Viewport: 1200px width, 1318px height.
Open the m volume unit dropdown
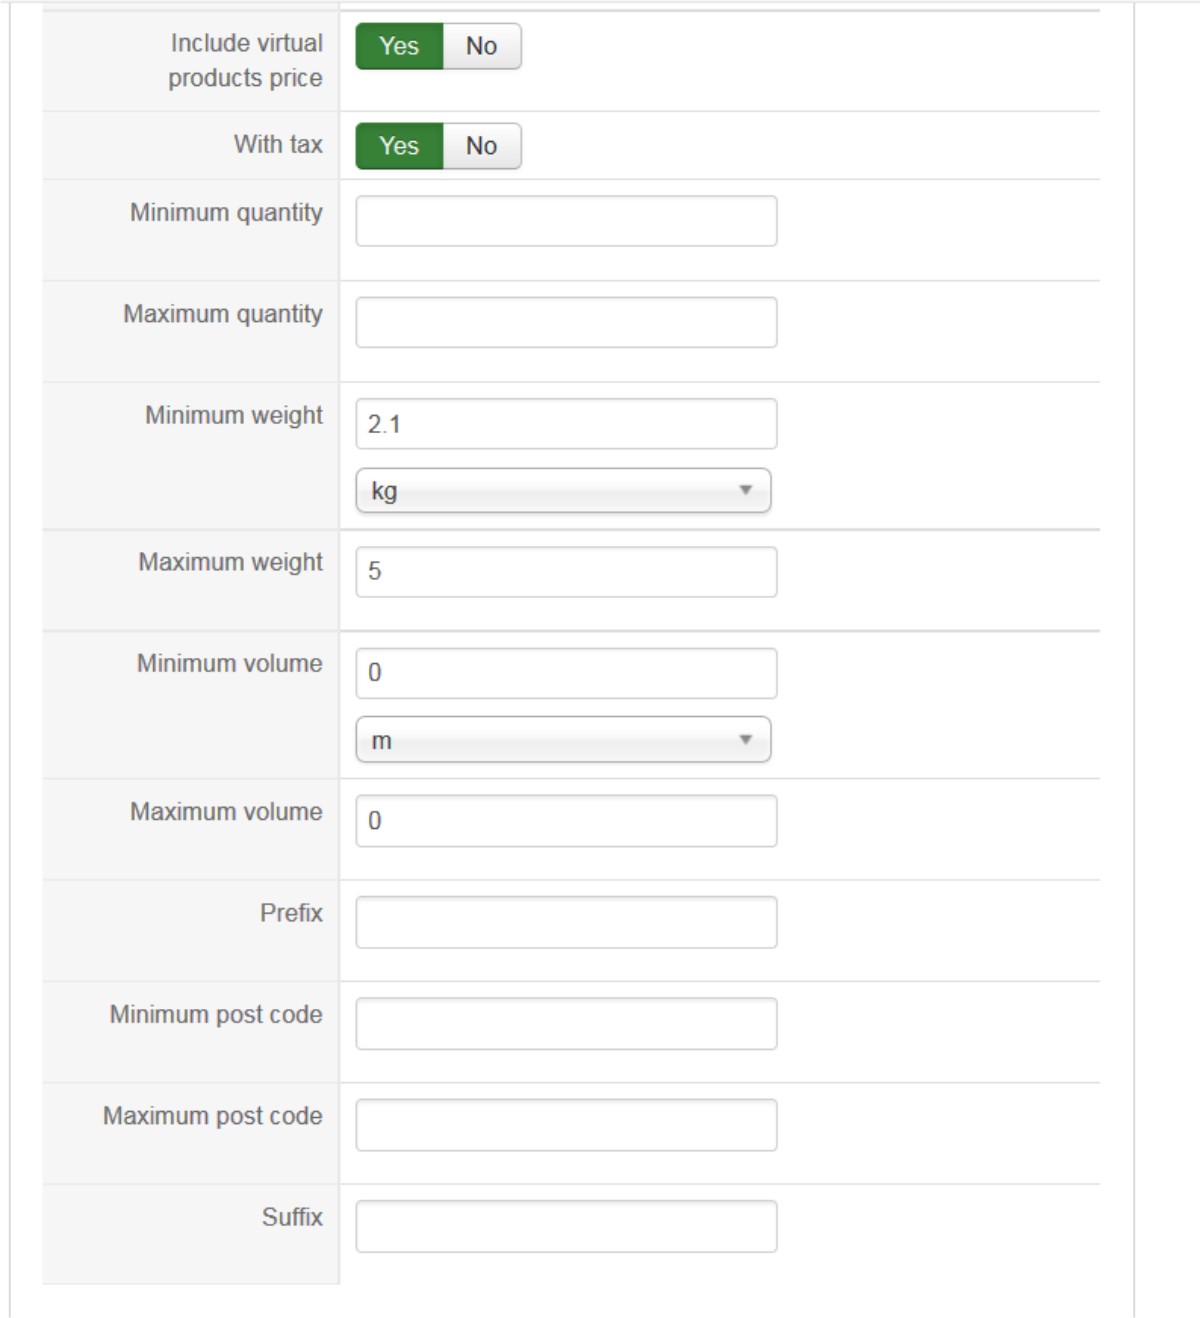coord(563,740)
